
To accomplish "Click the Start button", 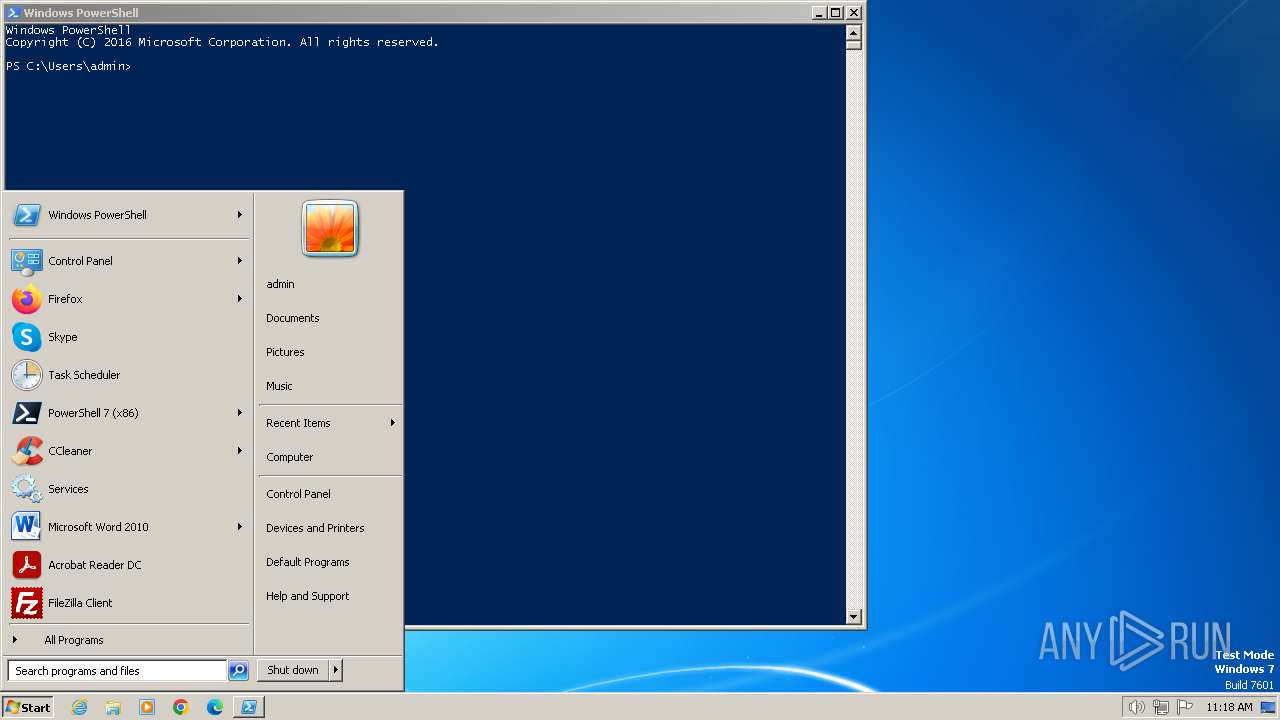I will click(x=28, y=707).
